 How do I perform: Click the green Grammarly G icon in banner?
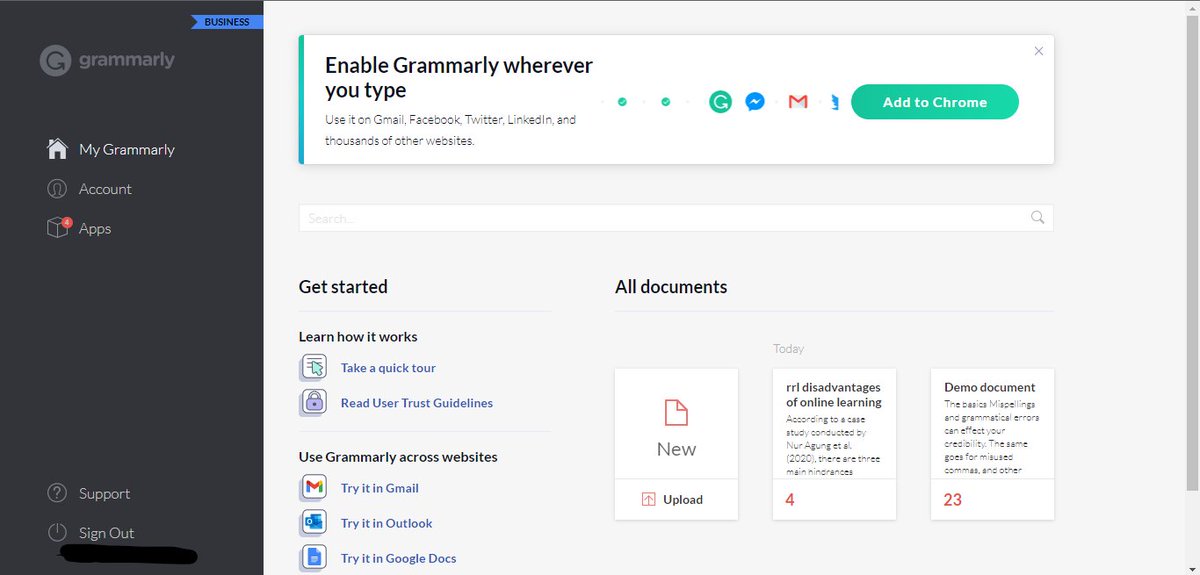(720, 102)
